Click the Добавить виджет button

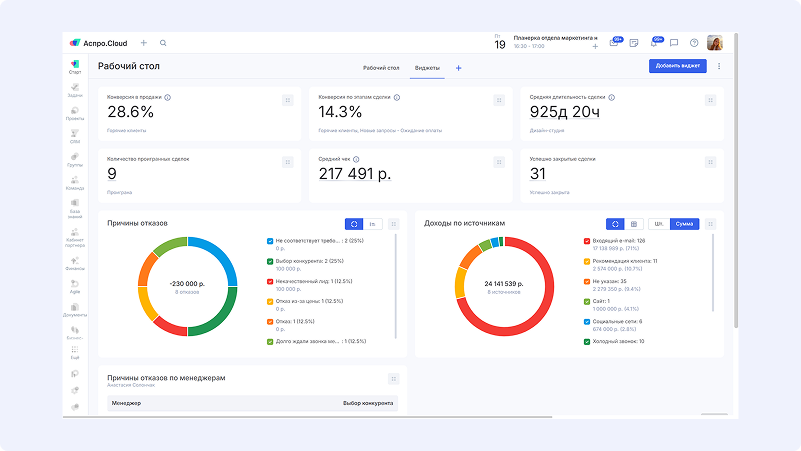point(677,66)
